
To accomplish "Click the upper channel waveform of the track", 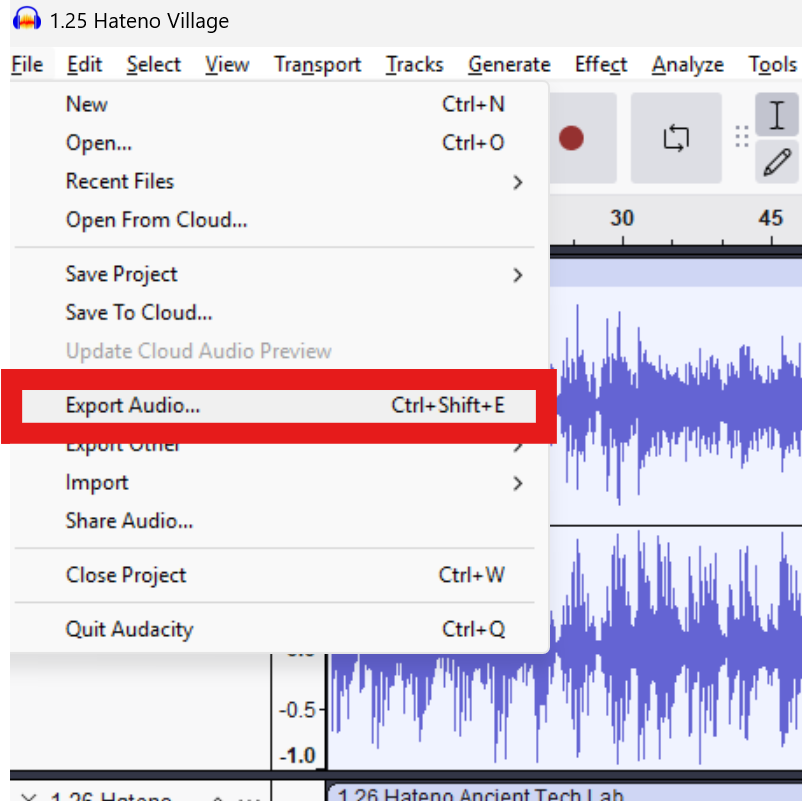I will click(676, 404).
